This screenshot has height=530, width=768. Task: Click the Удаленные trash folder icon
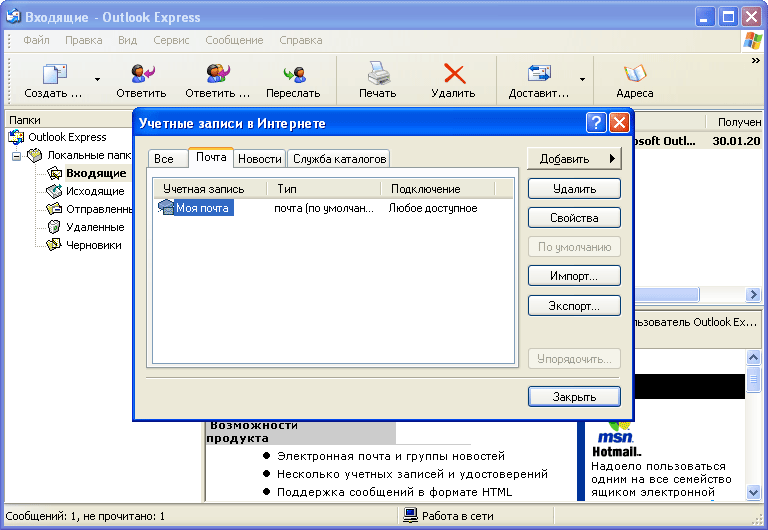pos(54,227)
